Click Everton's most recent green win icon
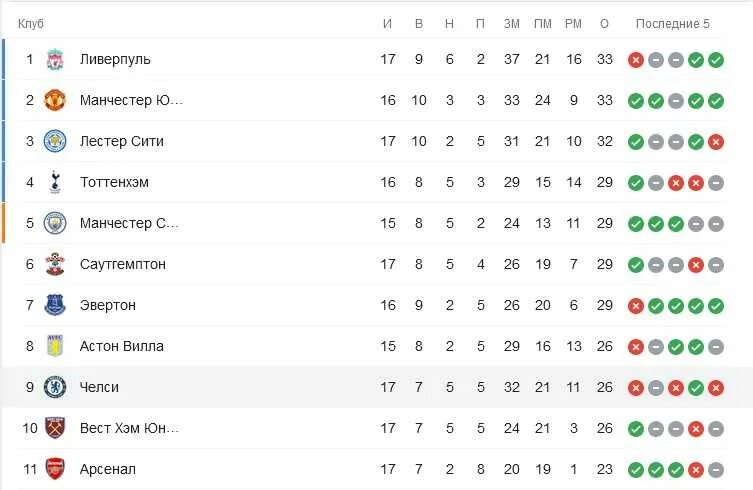This screenshot has width=753, height=490. coord(716,306)
